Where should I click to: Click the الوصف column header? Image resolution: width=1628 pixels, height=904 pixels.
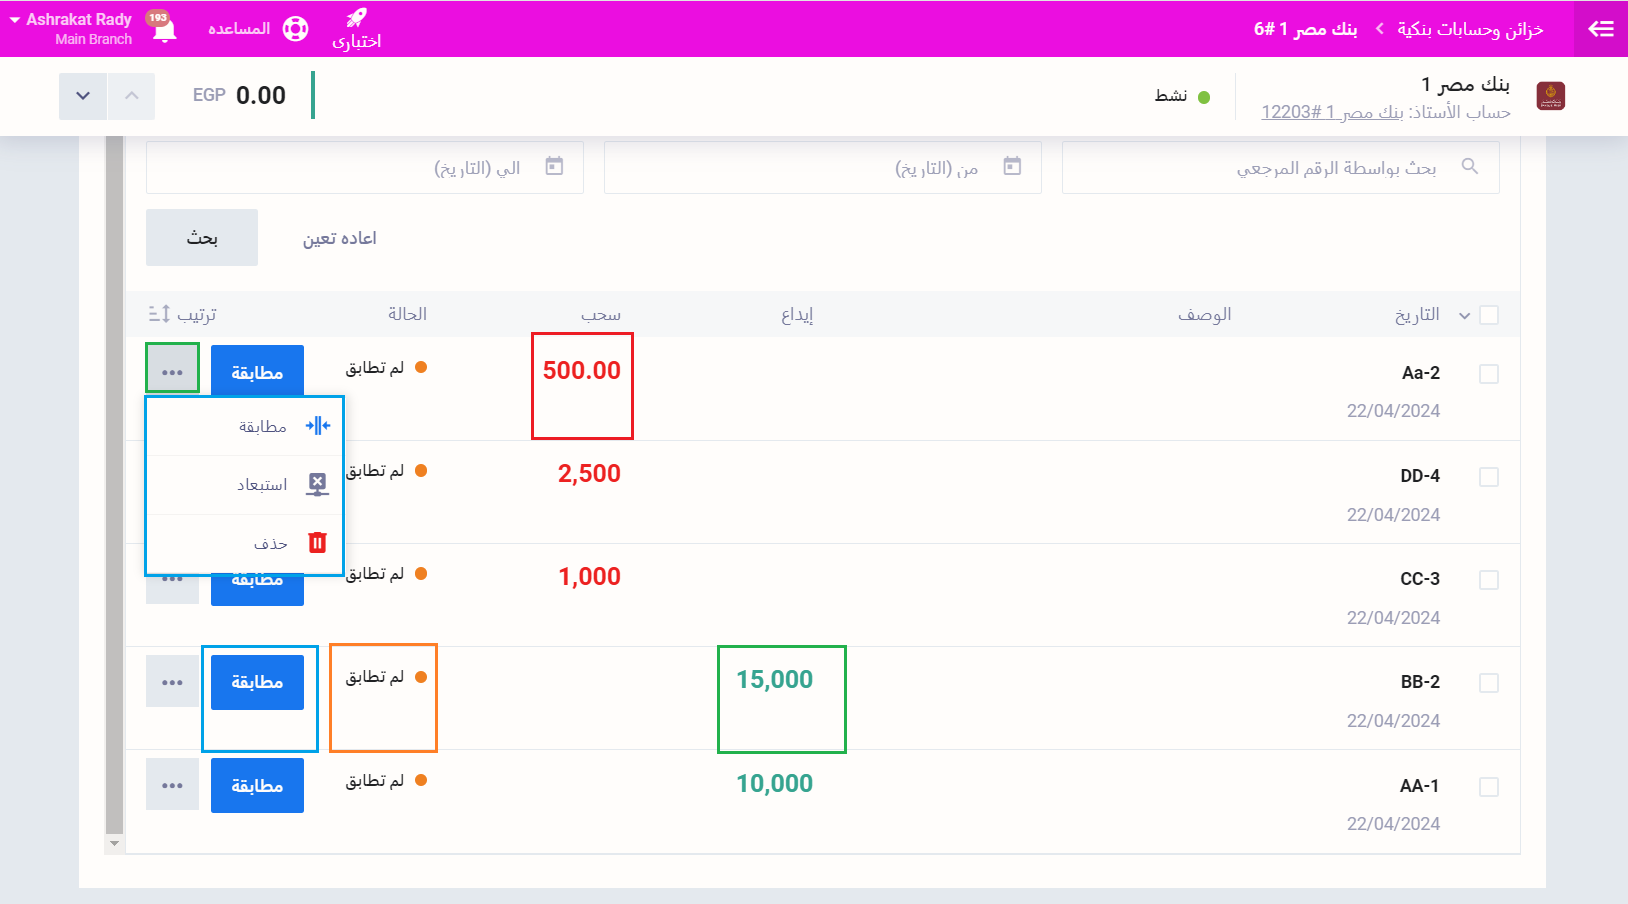1204,315
